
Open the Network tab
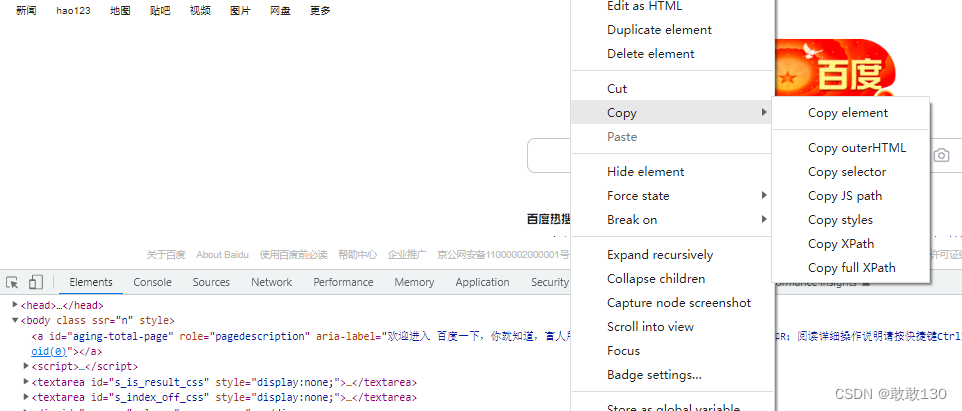tap(271, 282)
